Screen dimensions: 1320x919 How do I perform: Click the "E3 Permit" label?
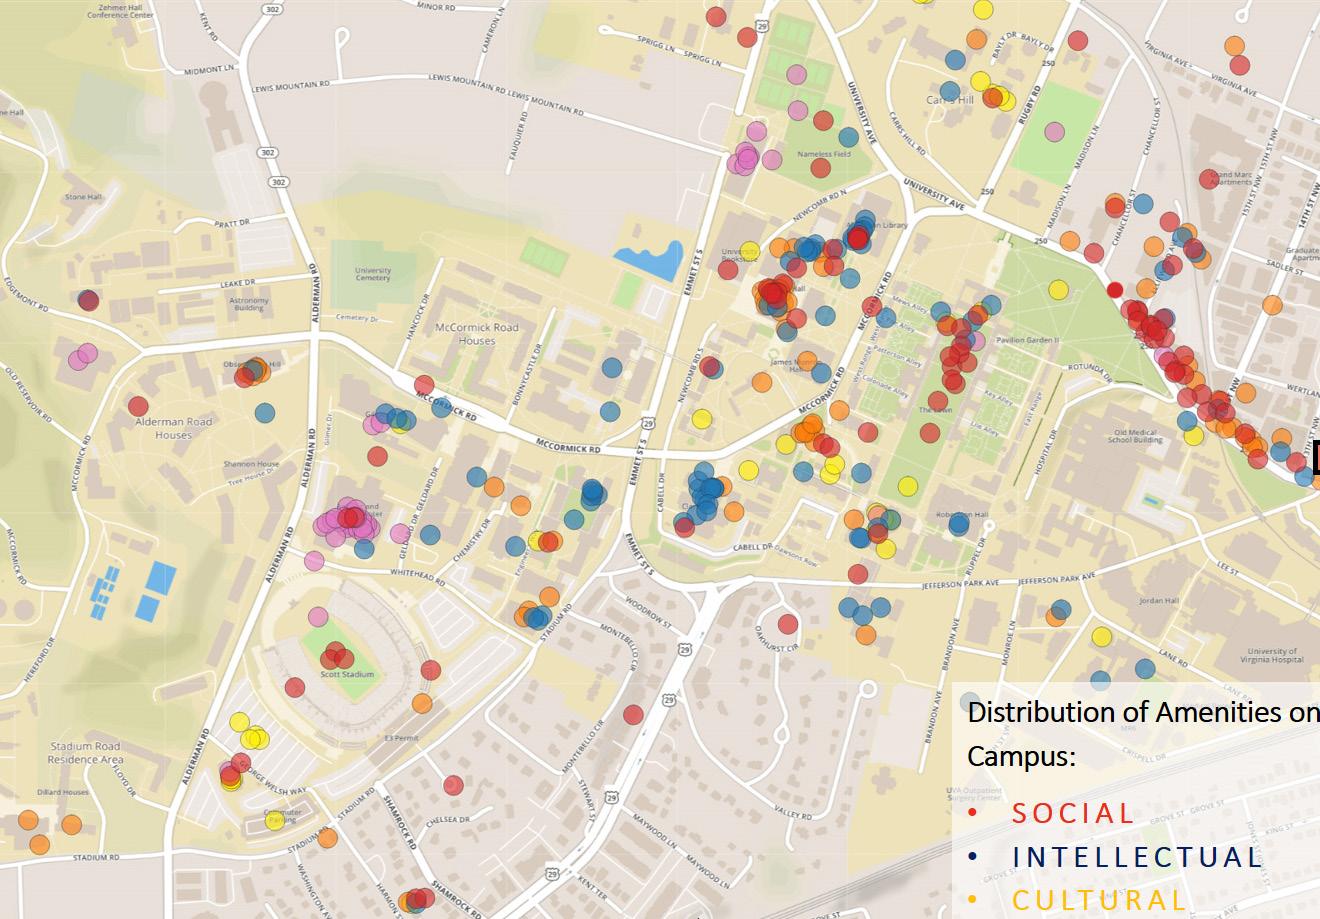400,738
